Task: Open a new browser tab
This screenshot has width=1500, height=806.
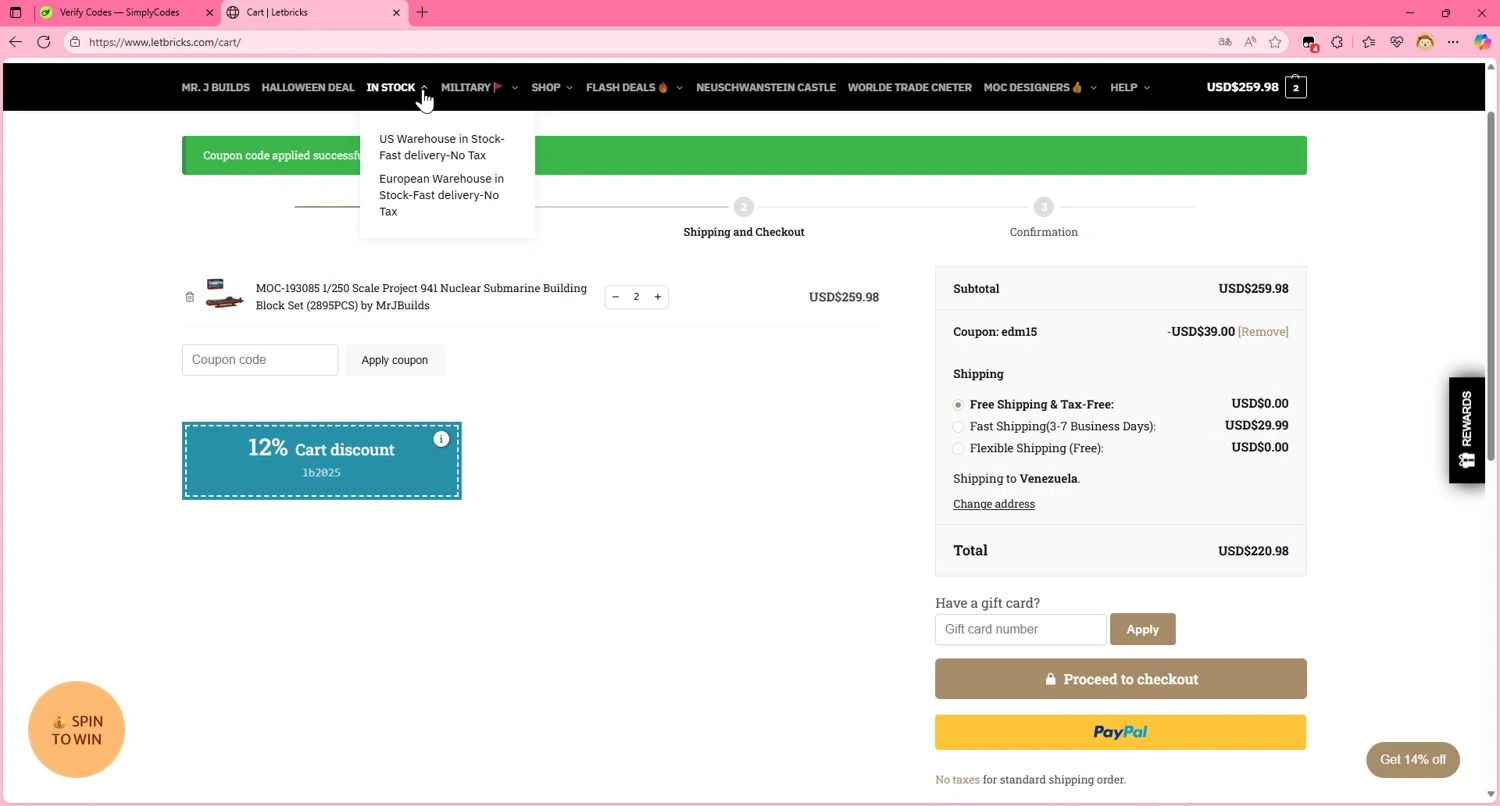Action: (x=422, y=13)
